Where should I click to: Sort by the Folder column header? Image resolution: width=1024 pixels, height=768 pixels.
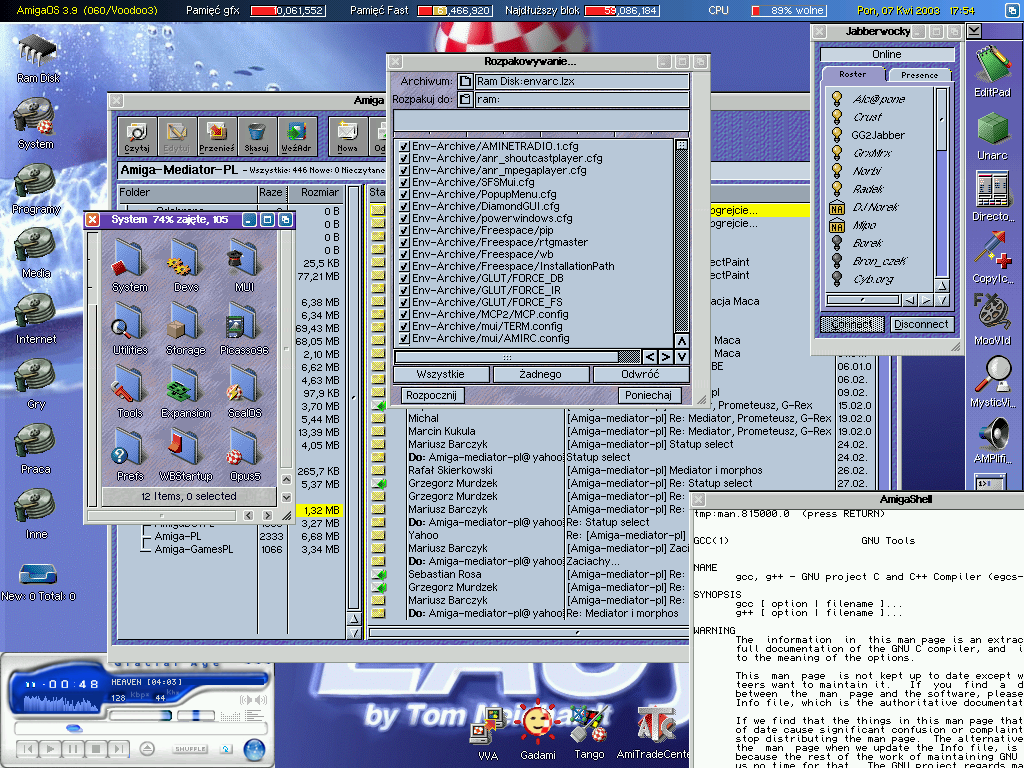(188, 193)
